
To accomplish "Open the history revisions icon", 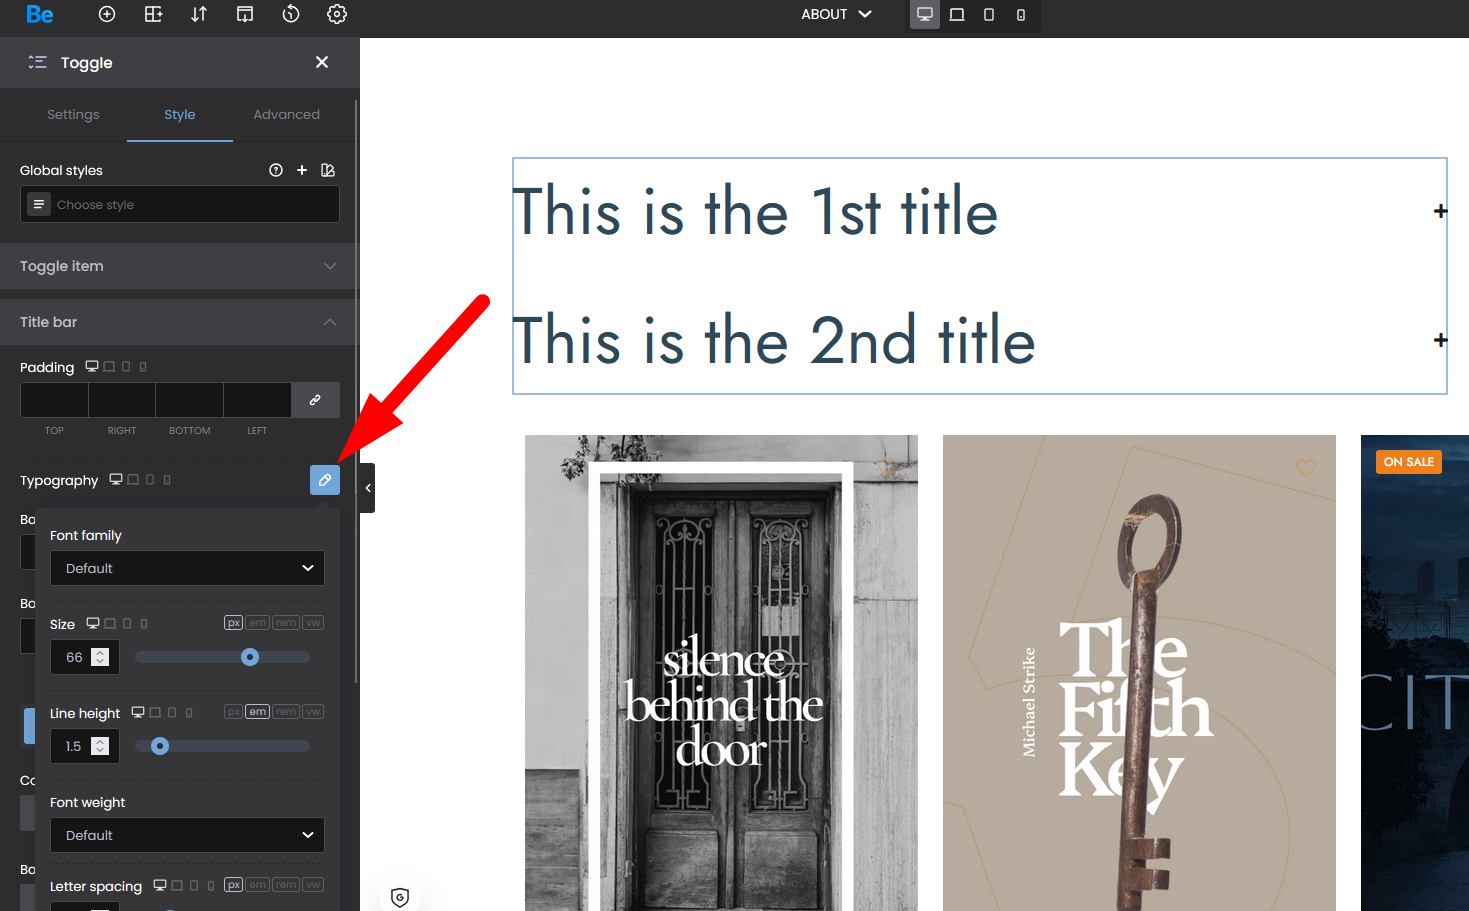I will pyautogui.click(x=291, y=14).
